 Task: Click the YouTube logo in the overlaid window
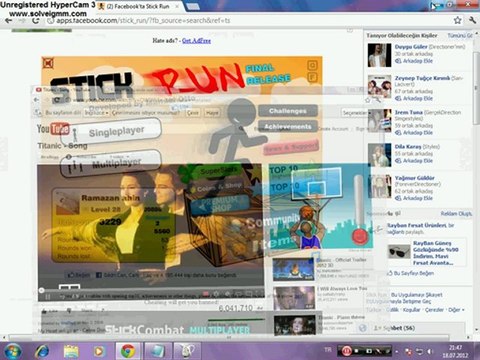click(x=53, y=129)
